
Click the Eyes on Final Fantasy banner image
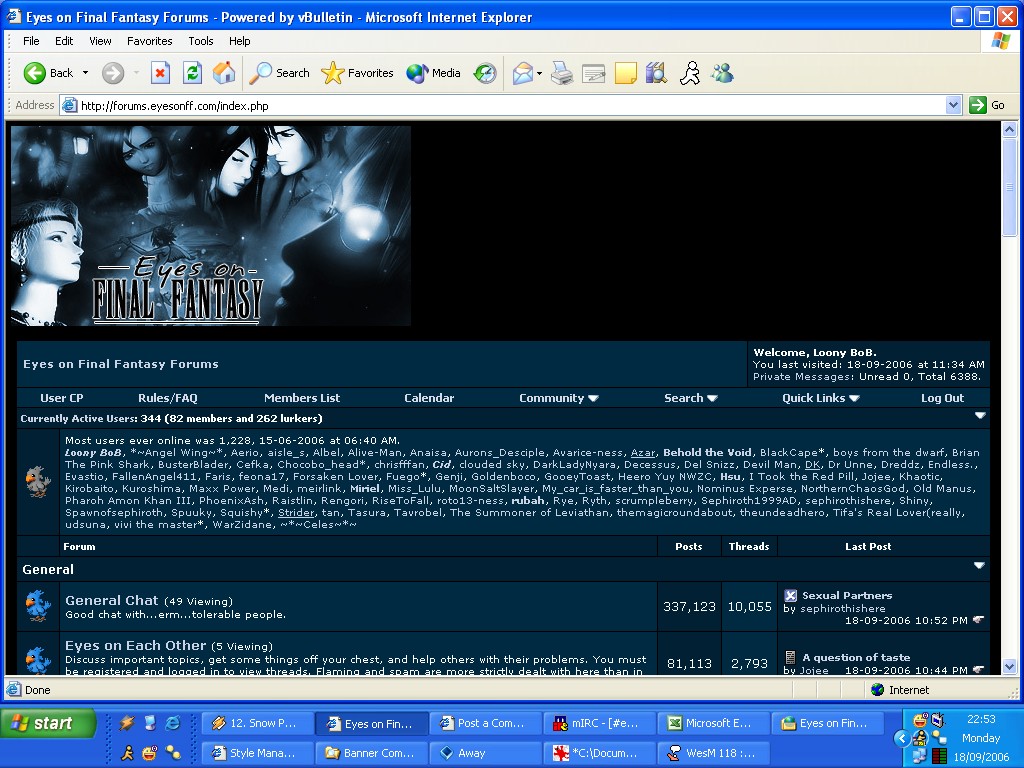211,226
